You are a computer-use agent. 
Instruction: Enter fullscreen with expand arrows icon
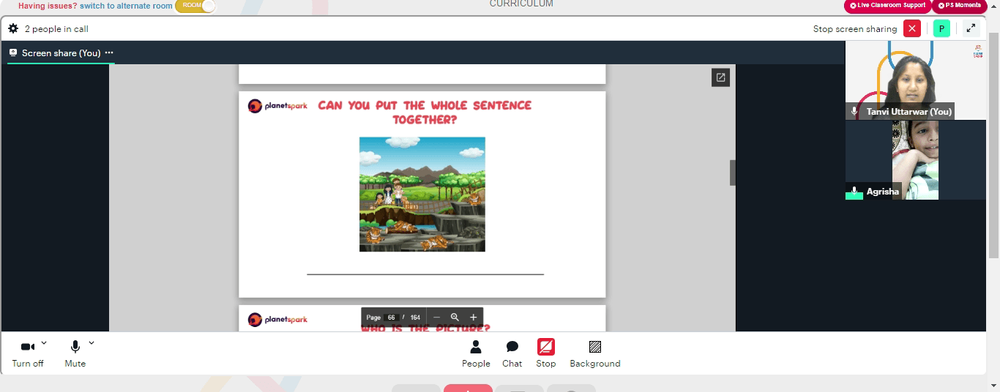coord(971,29)
